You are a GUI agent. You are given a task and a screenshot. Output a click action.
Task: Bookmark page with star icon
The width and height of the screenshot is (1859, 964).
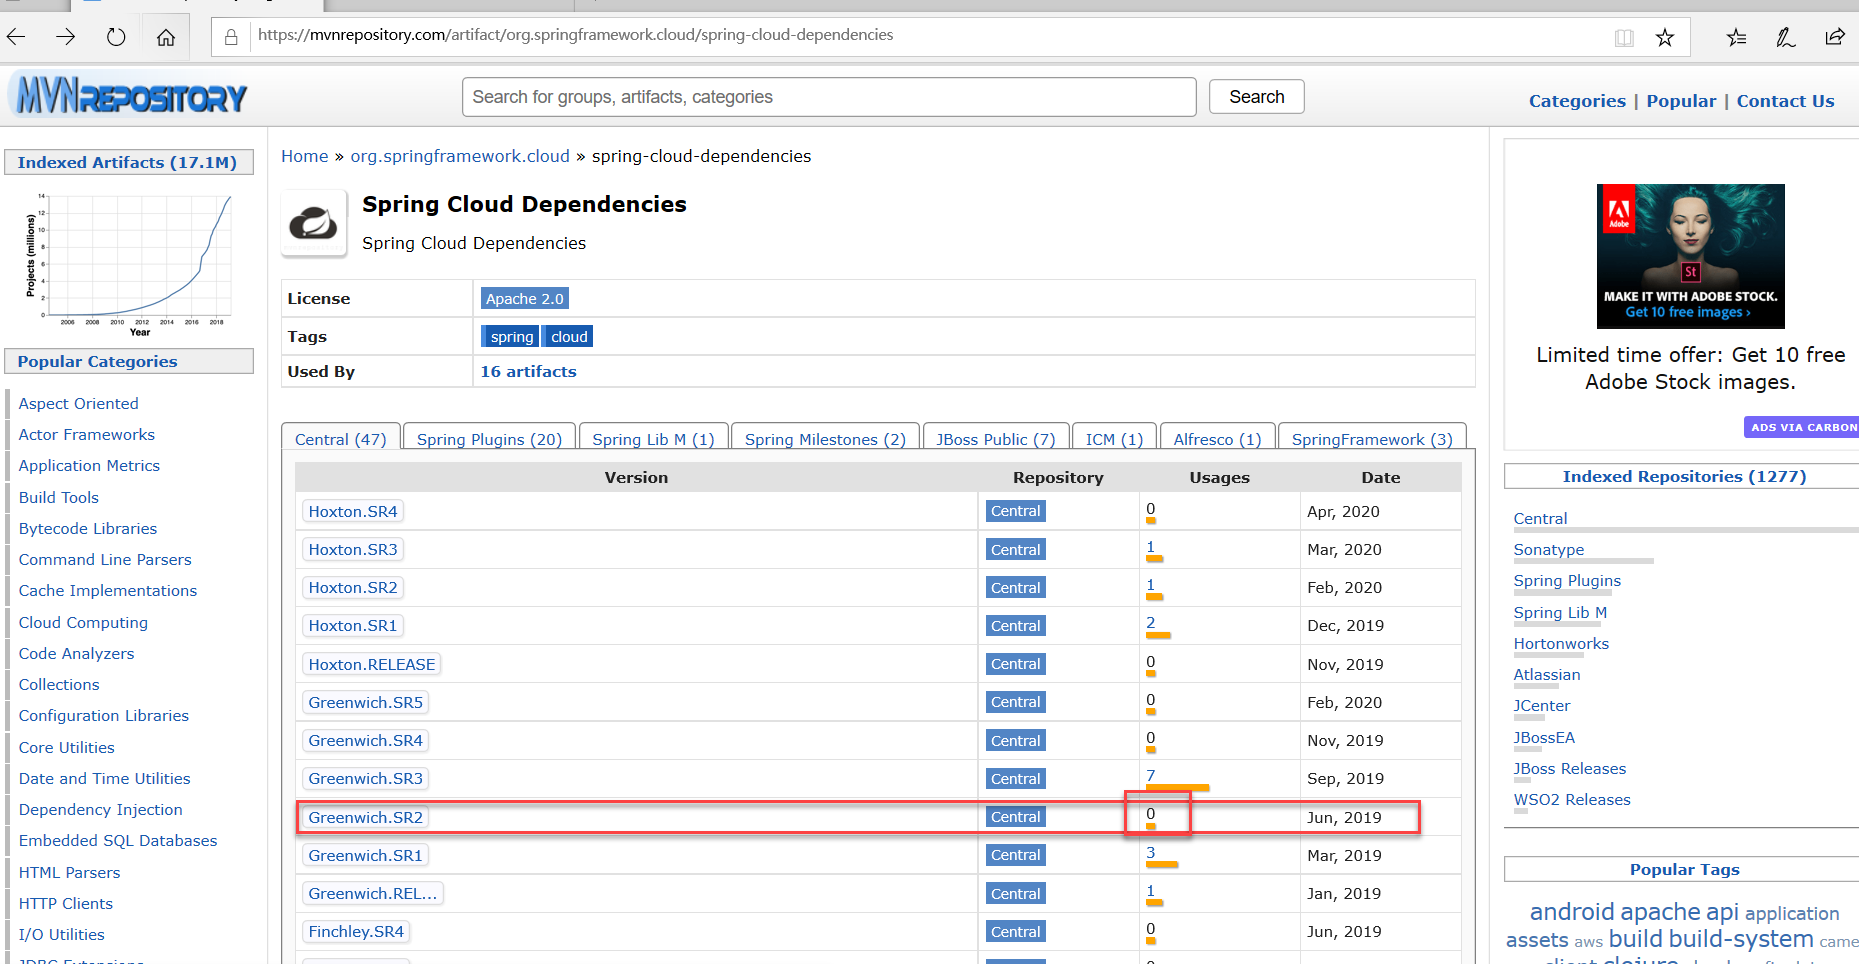(x=1665, y=38)
